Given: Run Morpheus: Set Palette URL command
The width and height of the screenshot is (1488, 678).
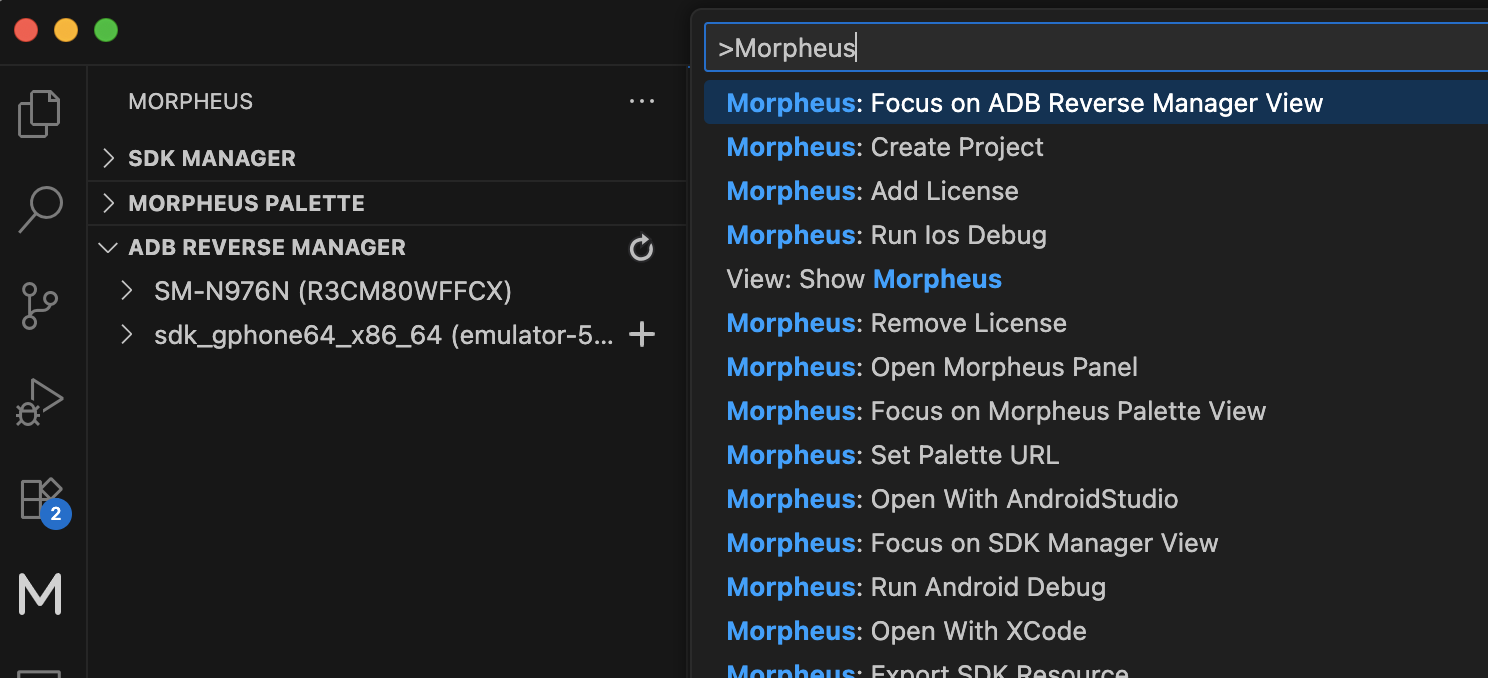Looking at the screenshot, I should (1096, 455).
